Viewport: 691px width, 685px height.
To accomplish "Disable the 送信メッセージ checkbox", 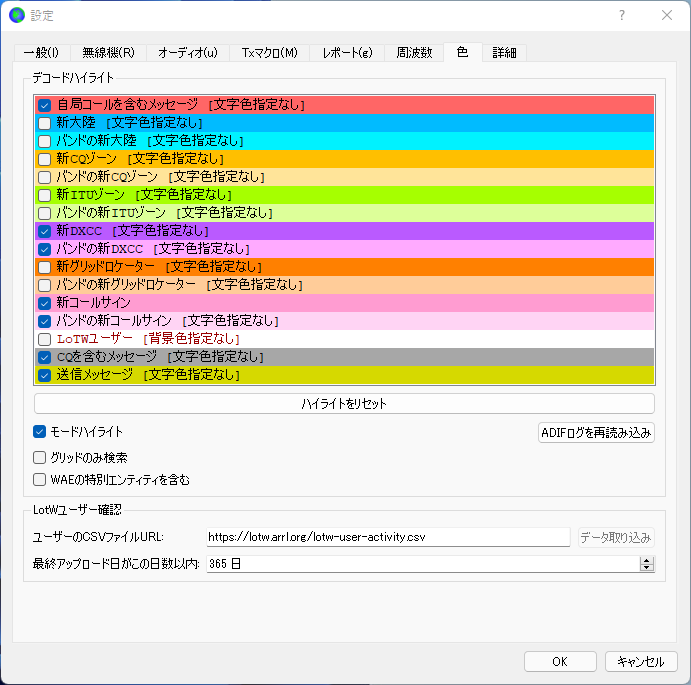I will (x=45, y=375).
